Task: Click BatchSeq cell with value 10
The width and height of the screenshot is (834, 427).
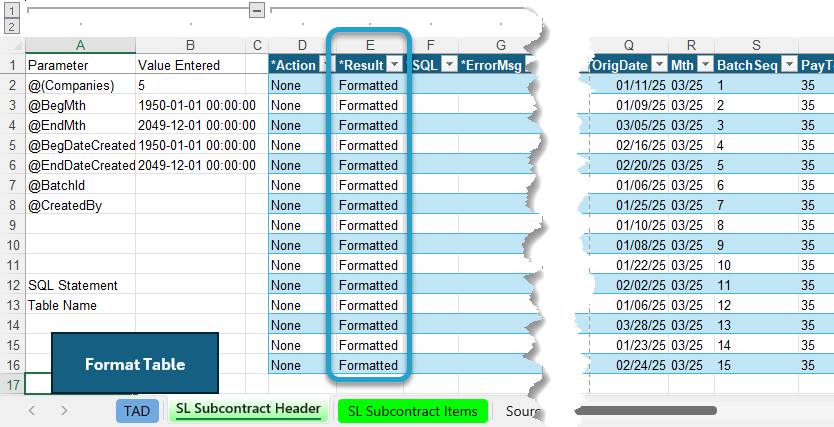Action: pyautogui.click(x=756, y=265)
